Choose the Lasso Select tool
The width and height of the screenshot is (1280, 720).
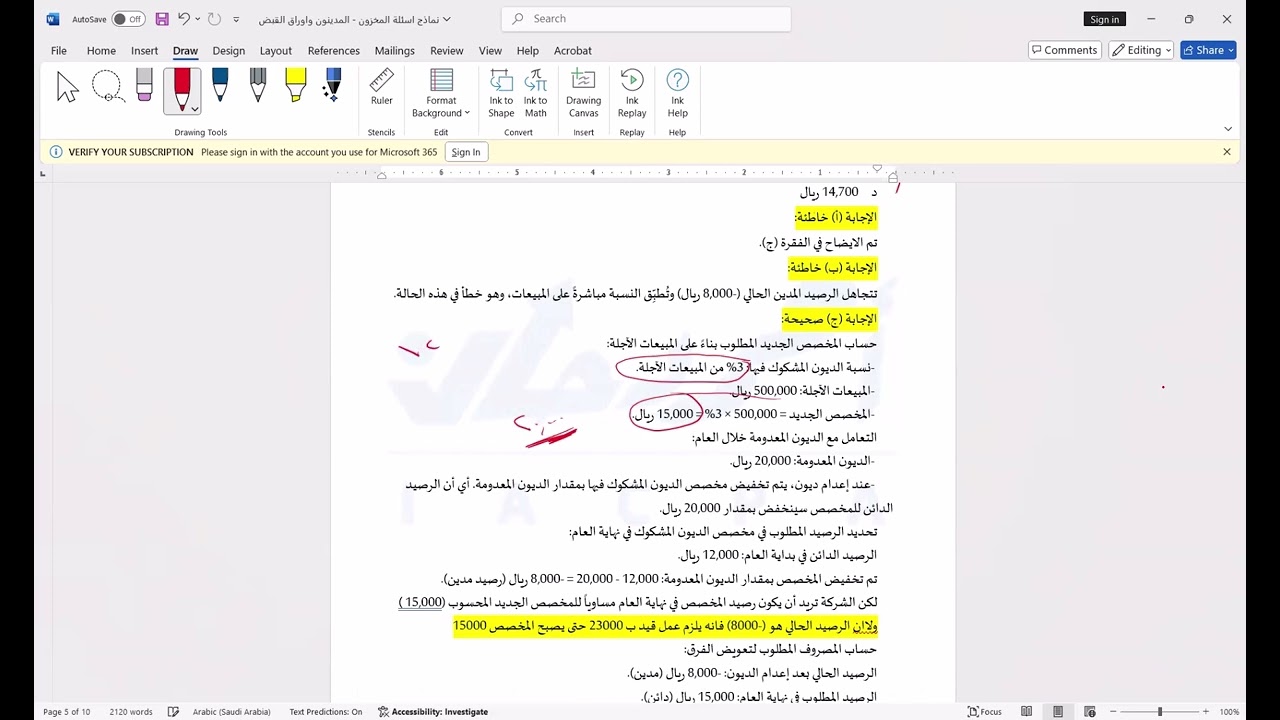coord(107,88)
